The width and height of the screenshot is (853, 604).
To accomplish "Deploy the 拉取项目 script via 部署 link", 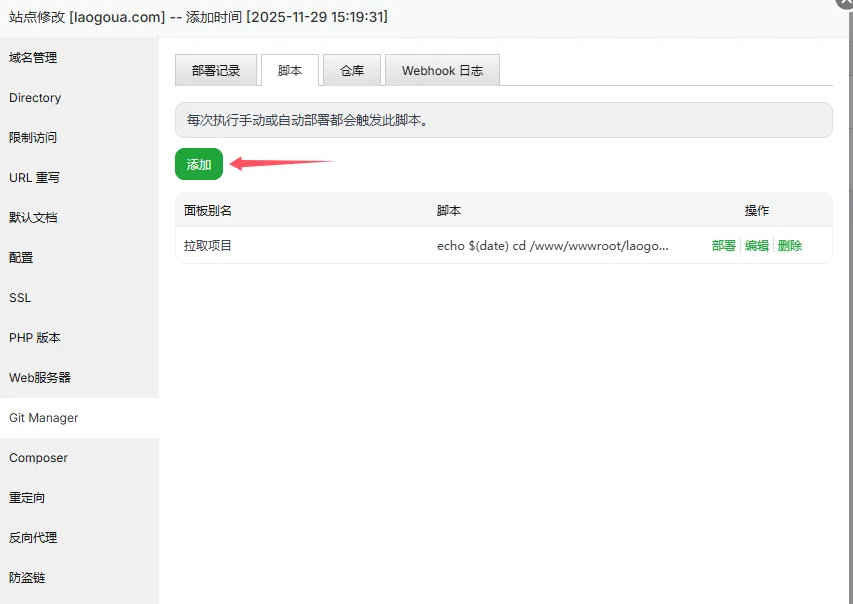I will [x=723, y=245].
